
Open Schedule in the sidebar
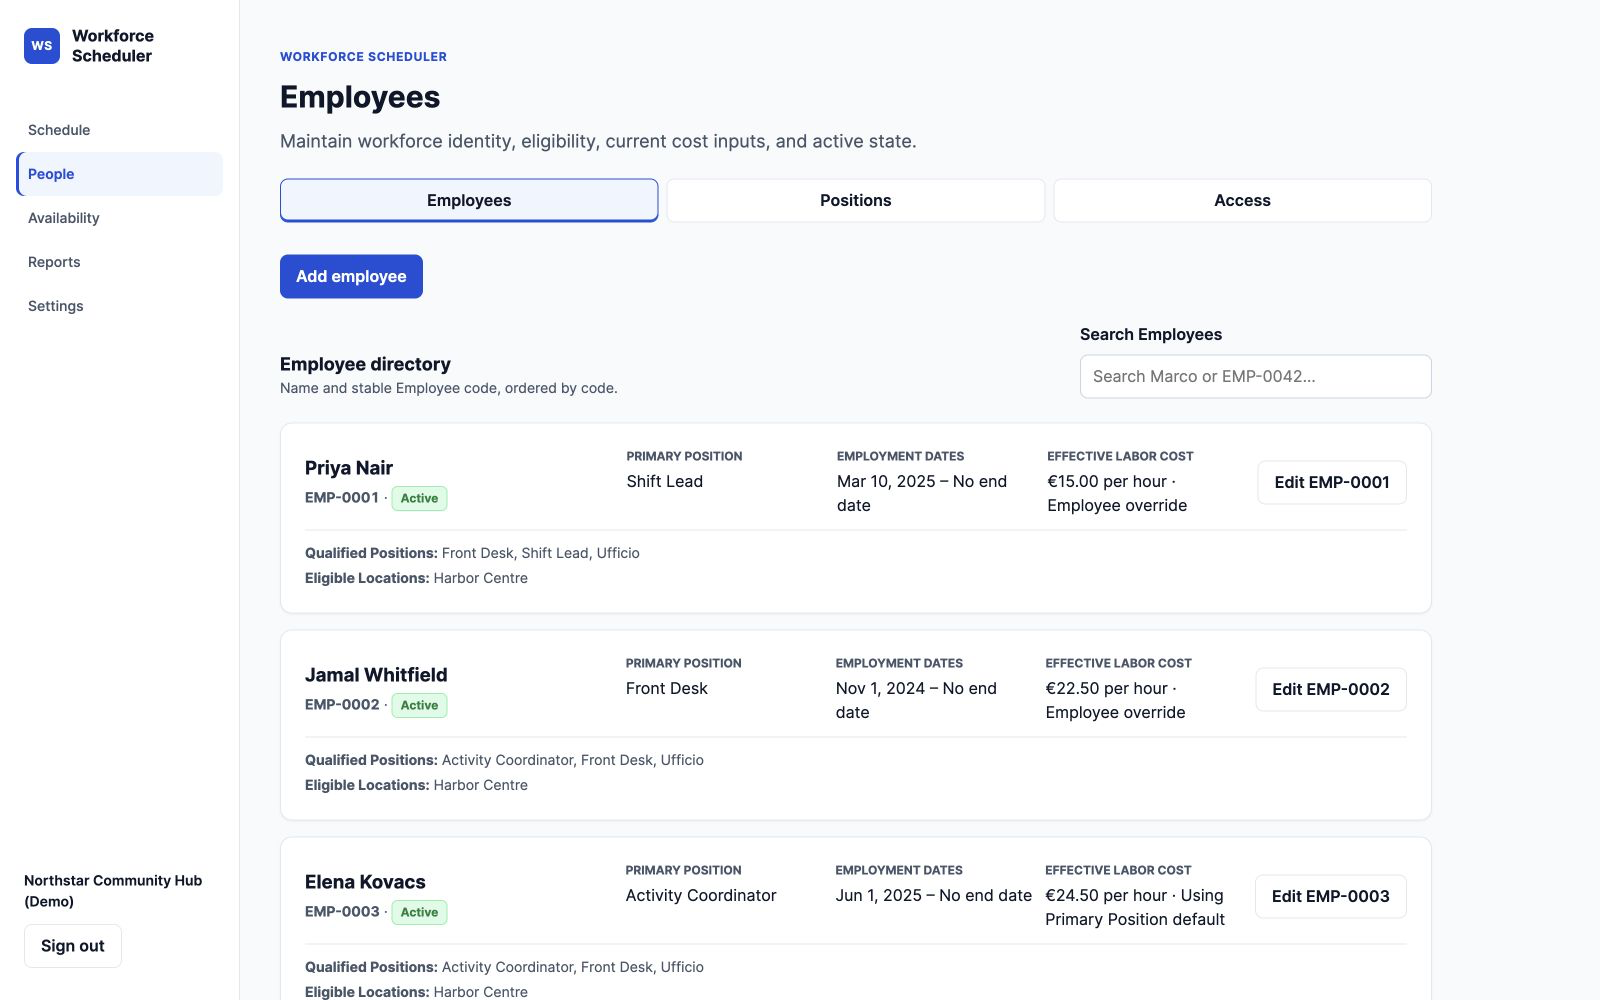pyautogui.click(x=119, y=130)
